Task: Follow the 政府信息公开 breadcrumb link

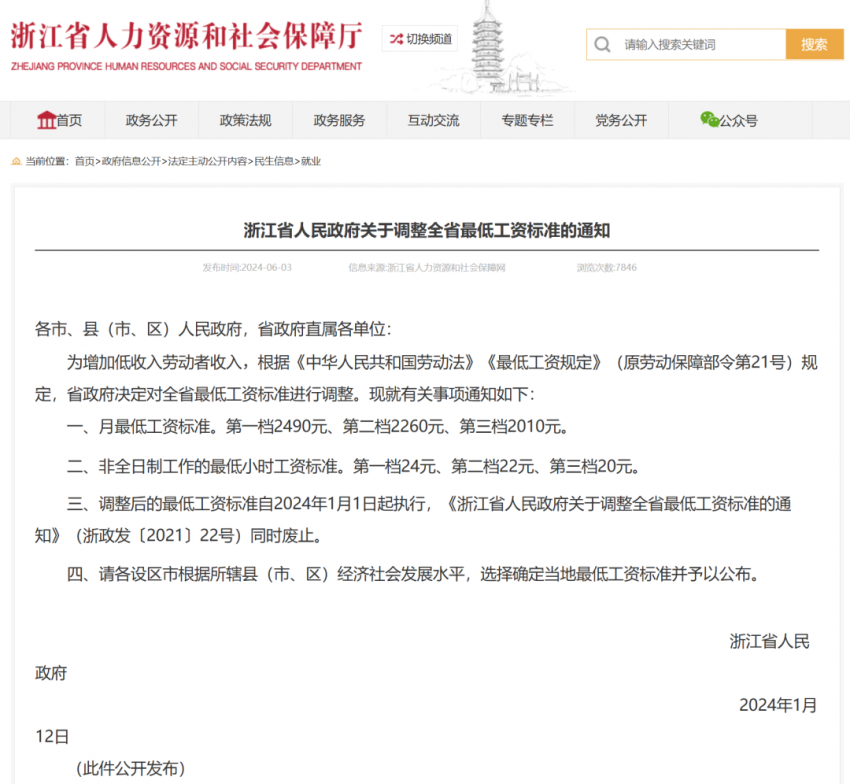Action: coord(131,161)
